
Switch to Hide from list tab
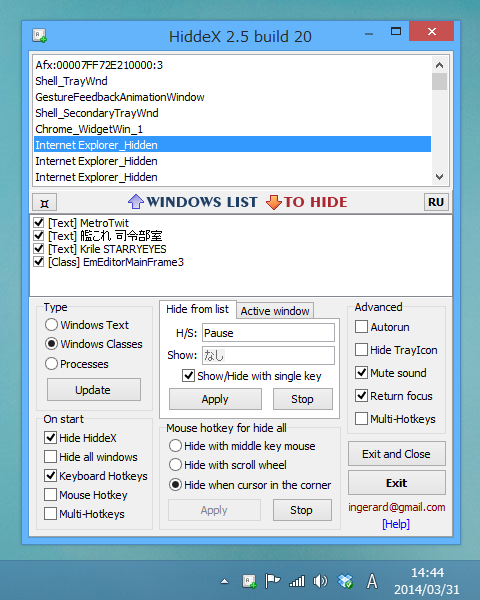(x=198, y=309)
